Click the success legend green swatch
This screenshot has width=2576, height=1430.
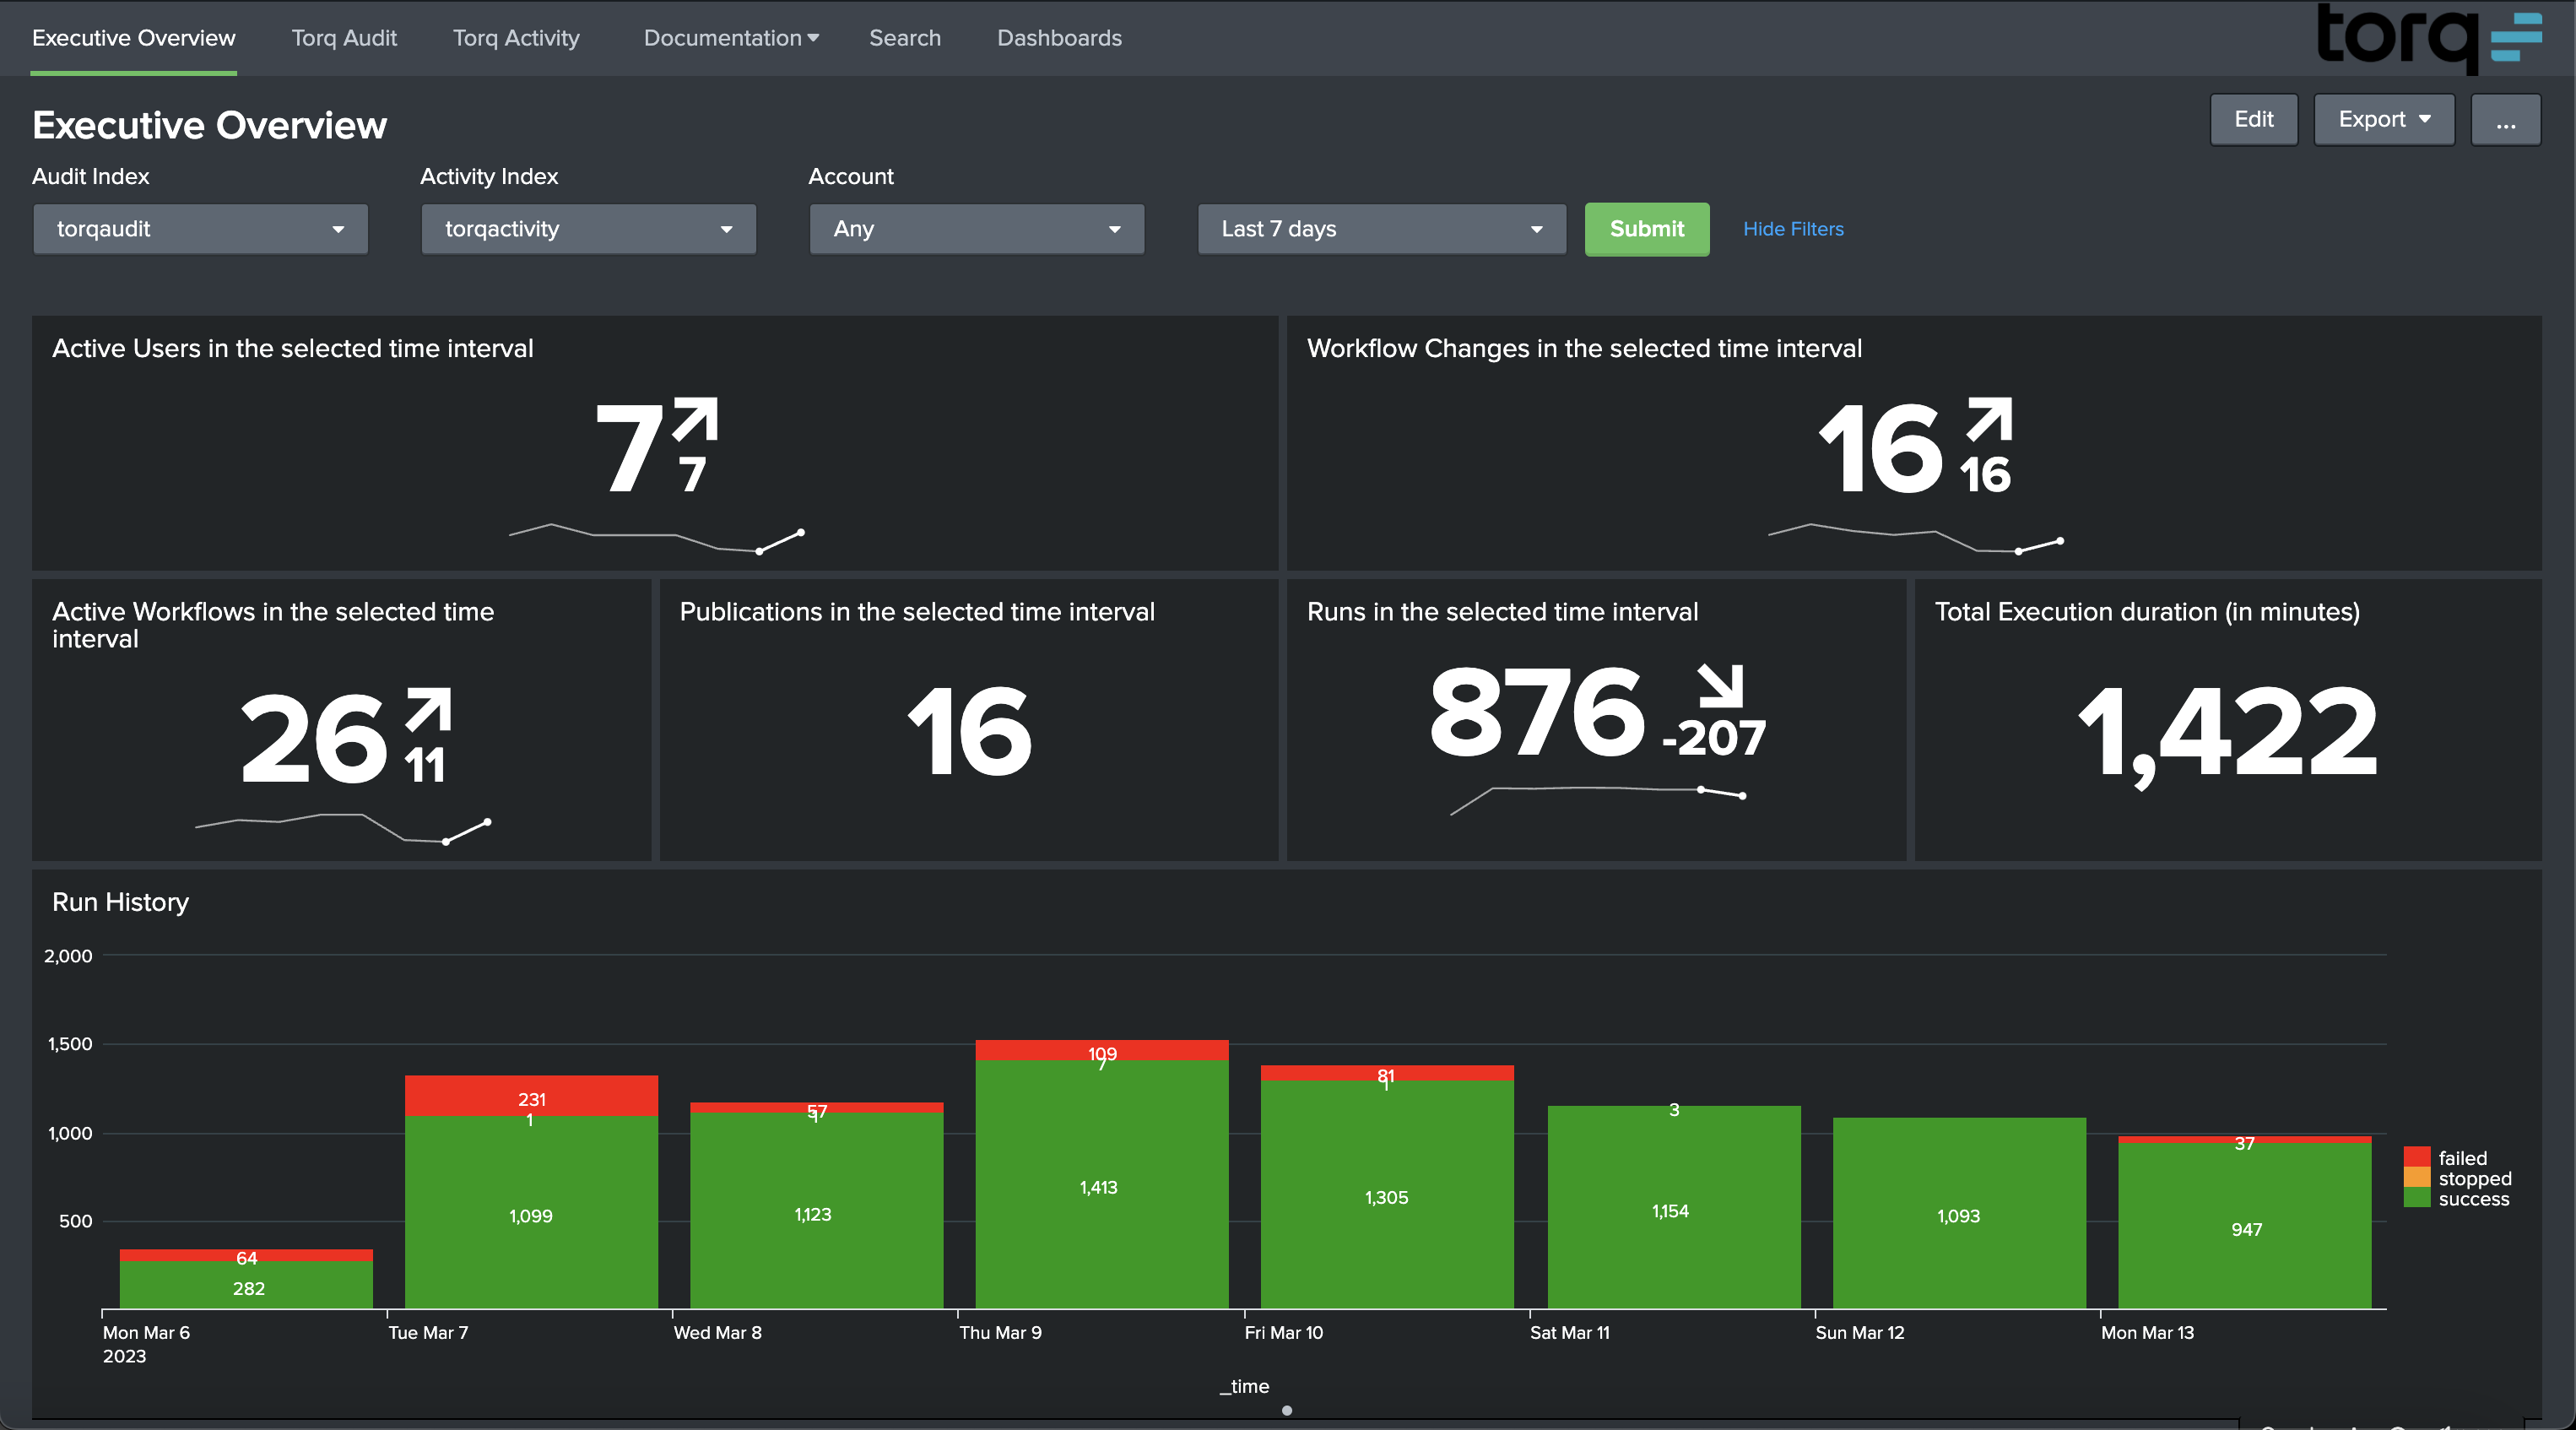click(2417, 1197)
